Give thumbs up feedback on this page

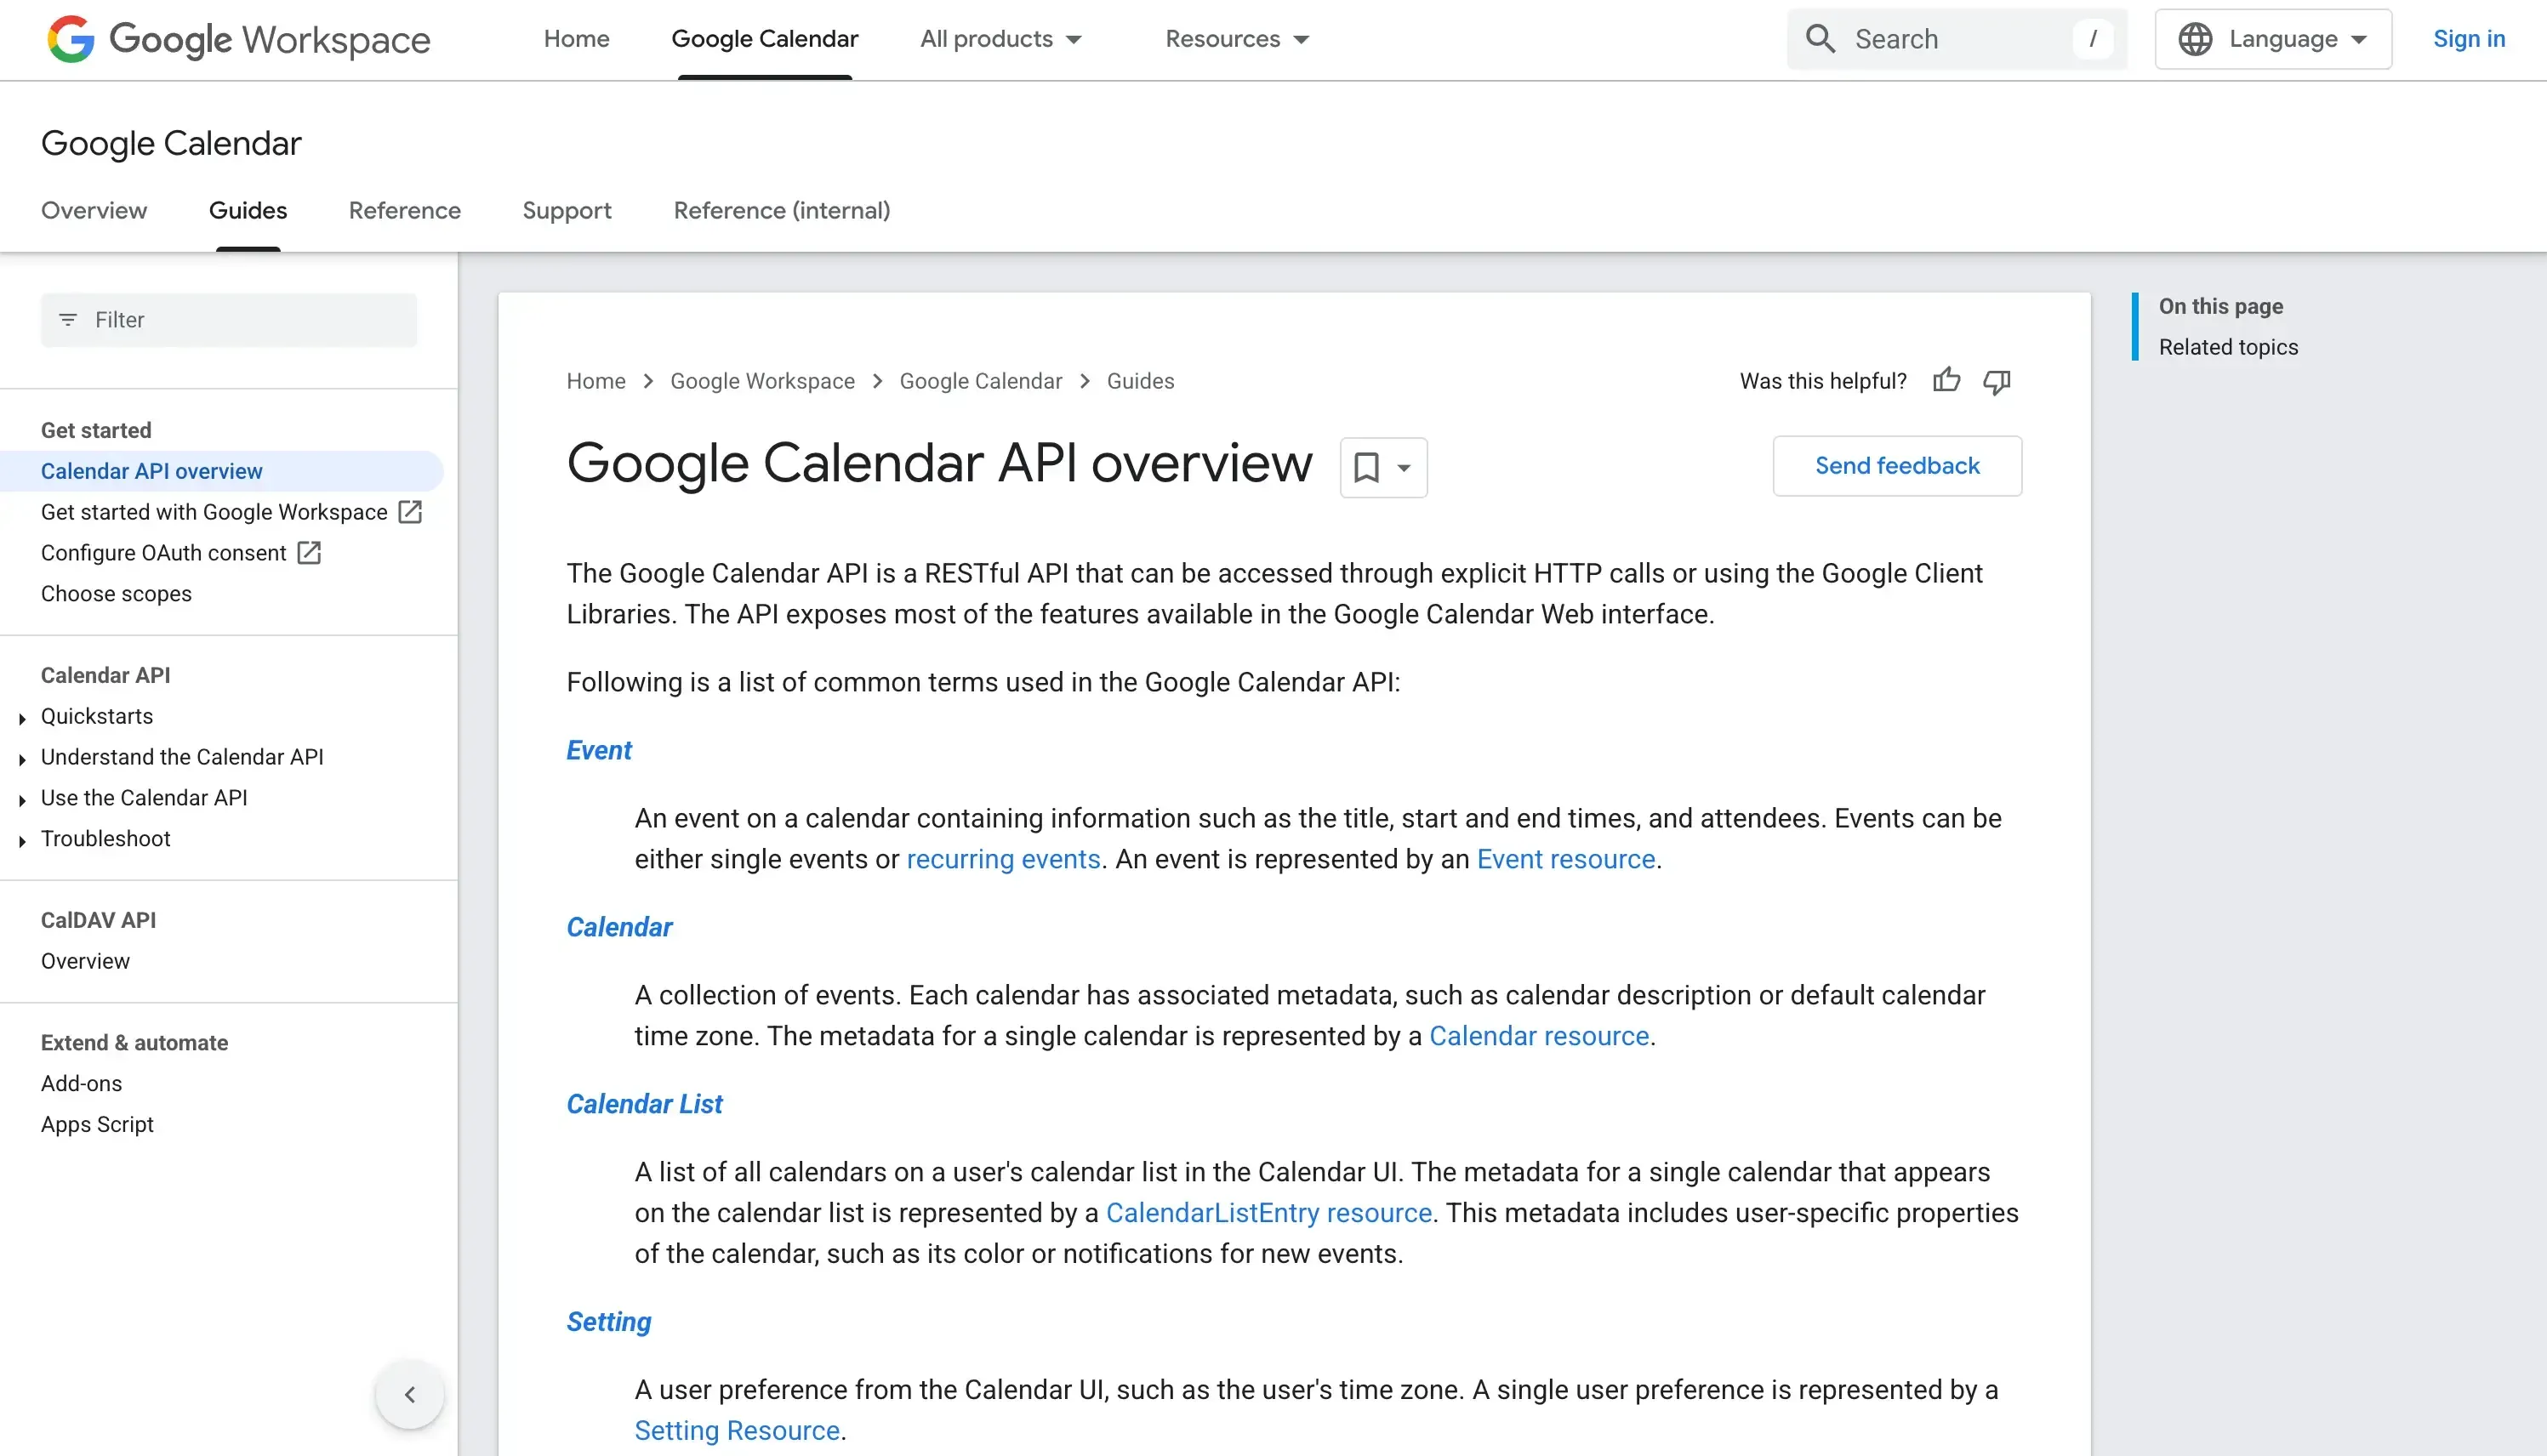[x=1946, y=381]
